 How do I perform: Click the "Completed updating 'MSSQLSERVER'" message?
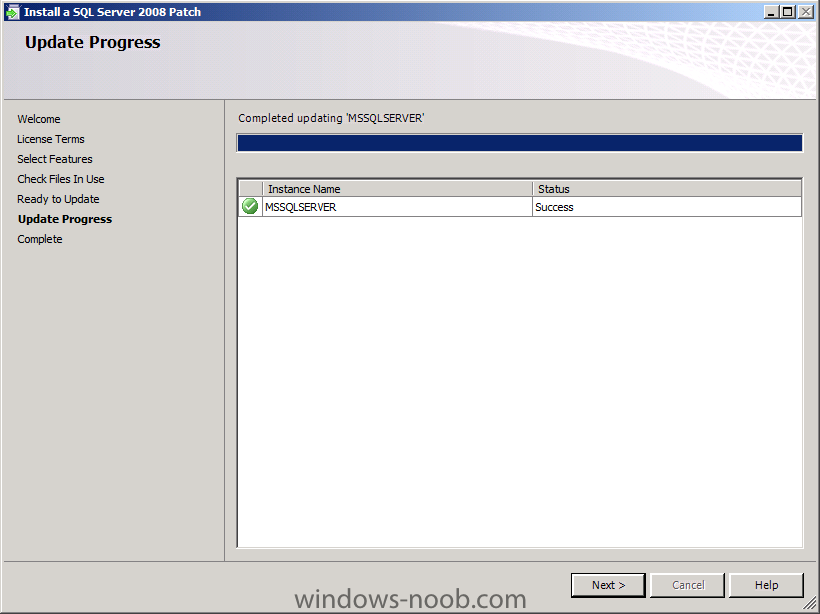pyautogui.click(x=331, y=118)
